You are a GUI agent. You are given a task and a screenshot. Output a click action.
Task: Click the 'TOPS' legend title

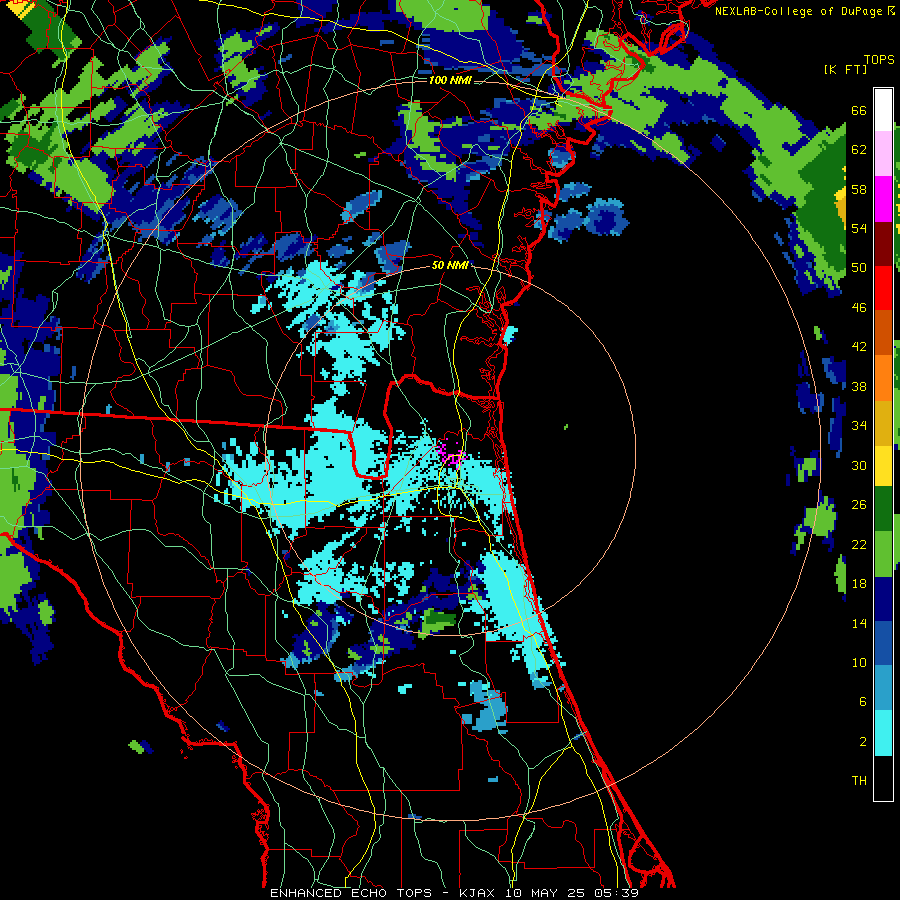coord(879,60)
